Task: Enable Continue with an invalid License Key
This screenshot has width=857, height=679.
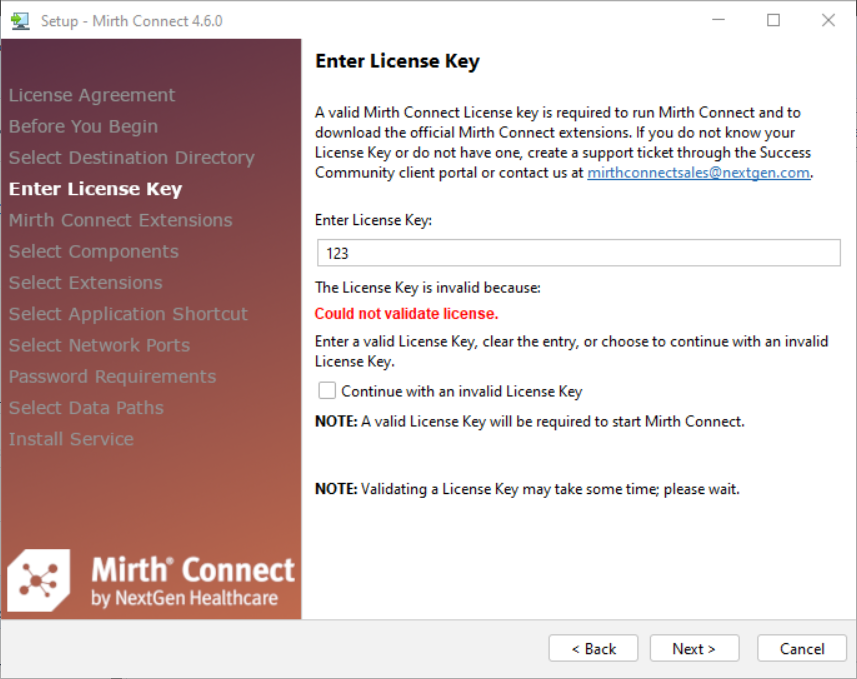Action: (327, 391)
